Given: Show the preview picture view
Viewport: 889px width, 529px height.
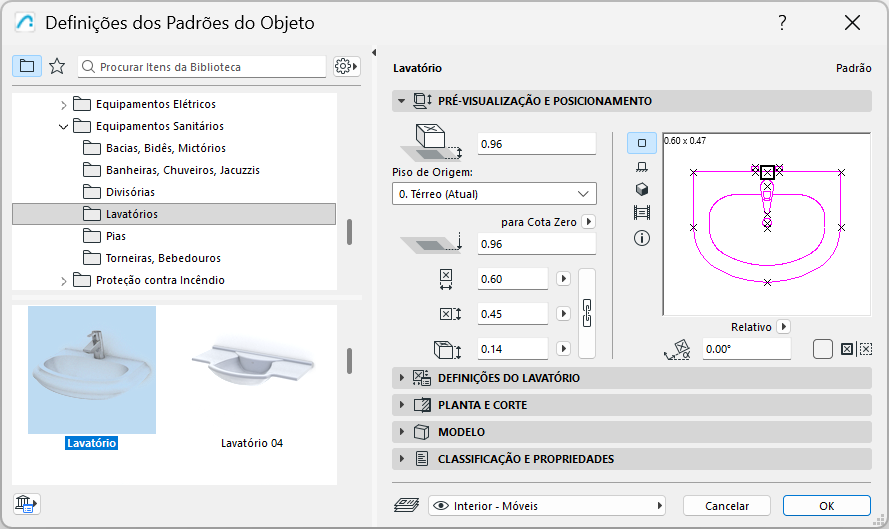Looking at the screenshot, I should pyautogui.click(x=641, y=214).
